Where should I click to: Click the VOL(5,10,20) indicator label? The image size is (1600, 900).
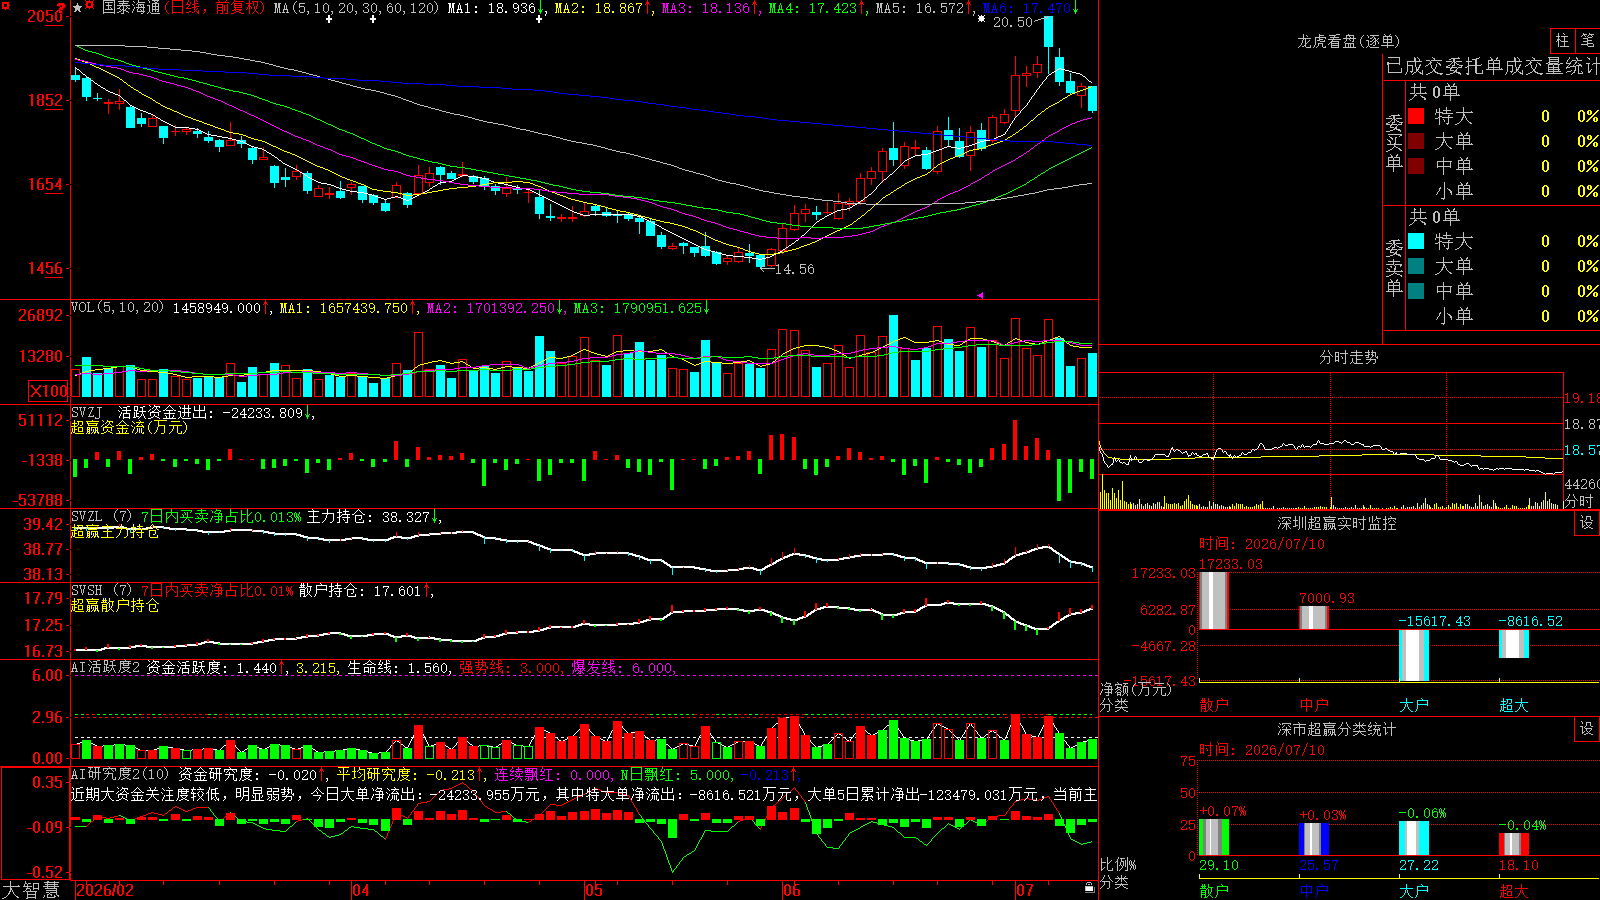click(x=118, y=308)
